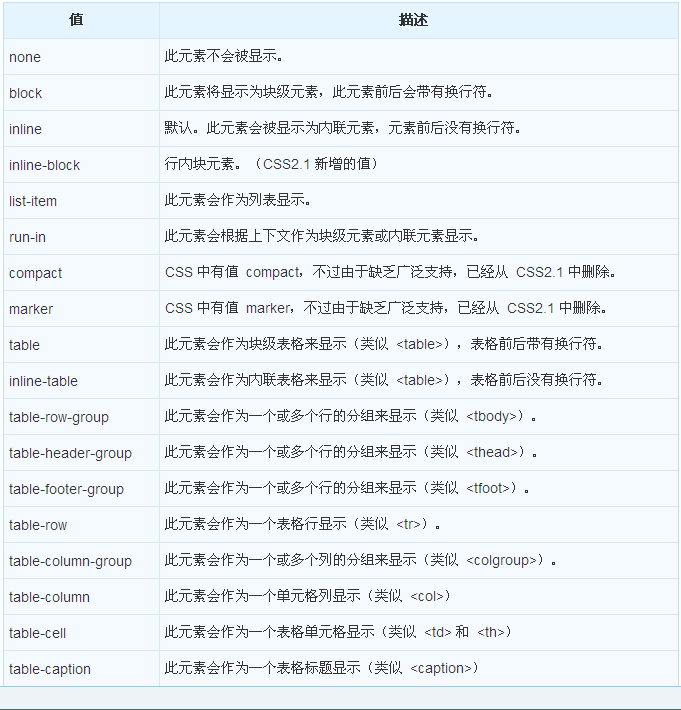Click the 'table-footer-group' value cell
681x710 pixels.
pos(66,489)
